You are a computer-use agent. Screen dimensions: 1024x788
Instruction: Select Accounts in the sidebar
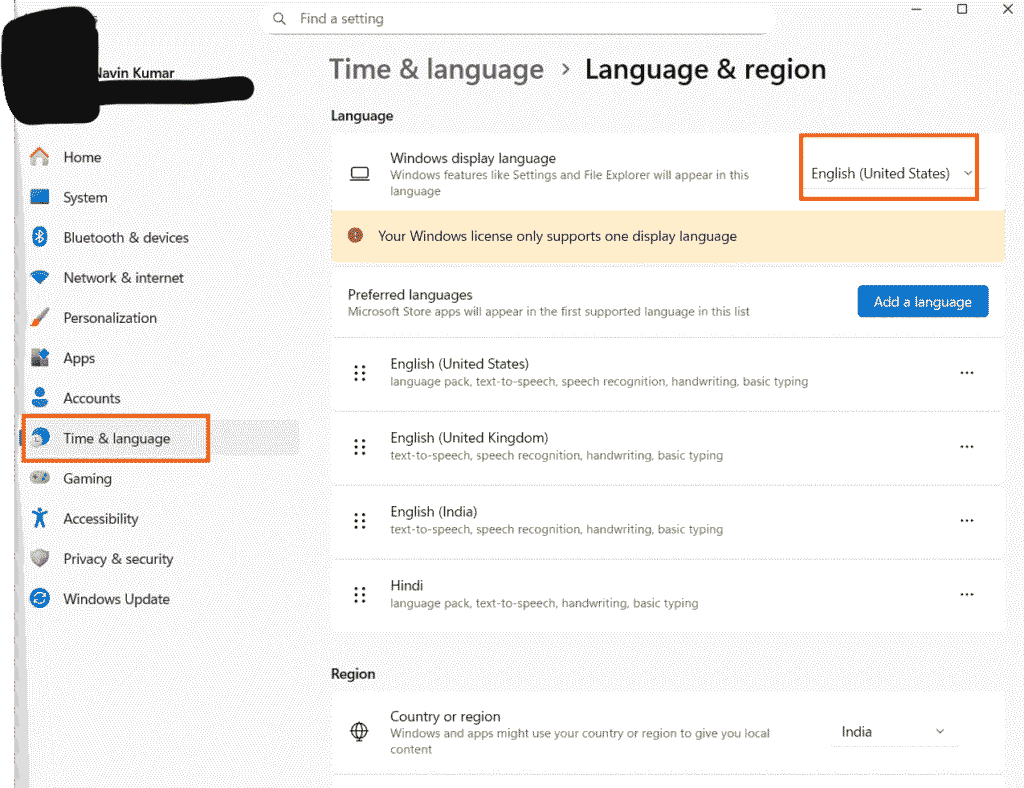tap(91, 398)
